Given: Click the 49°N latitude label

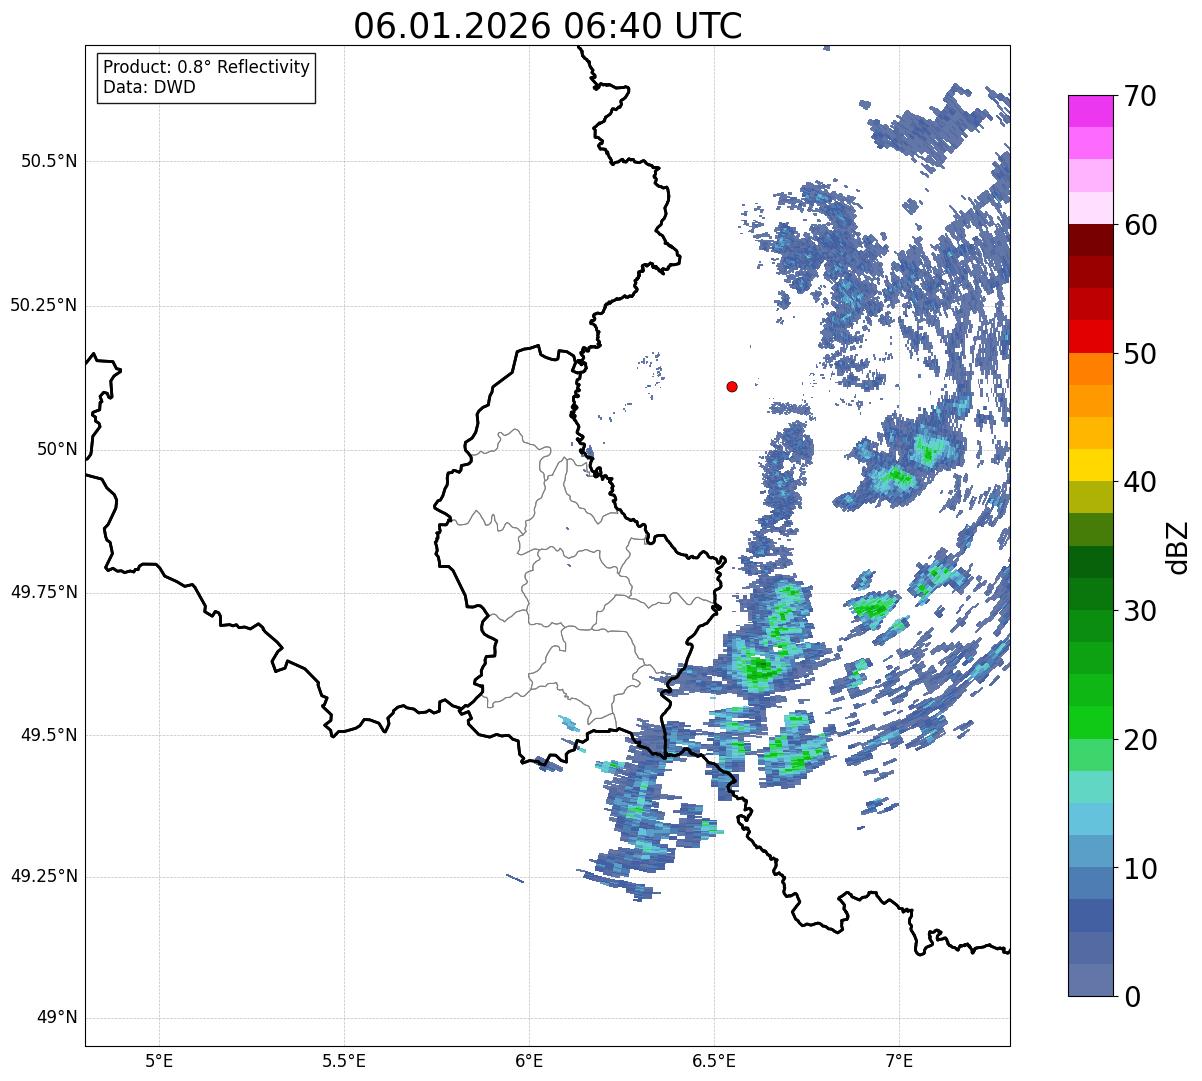Looking at the screenshot, I should click(57, 1018).
